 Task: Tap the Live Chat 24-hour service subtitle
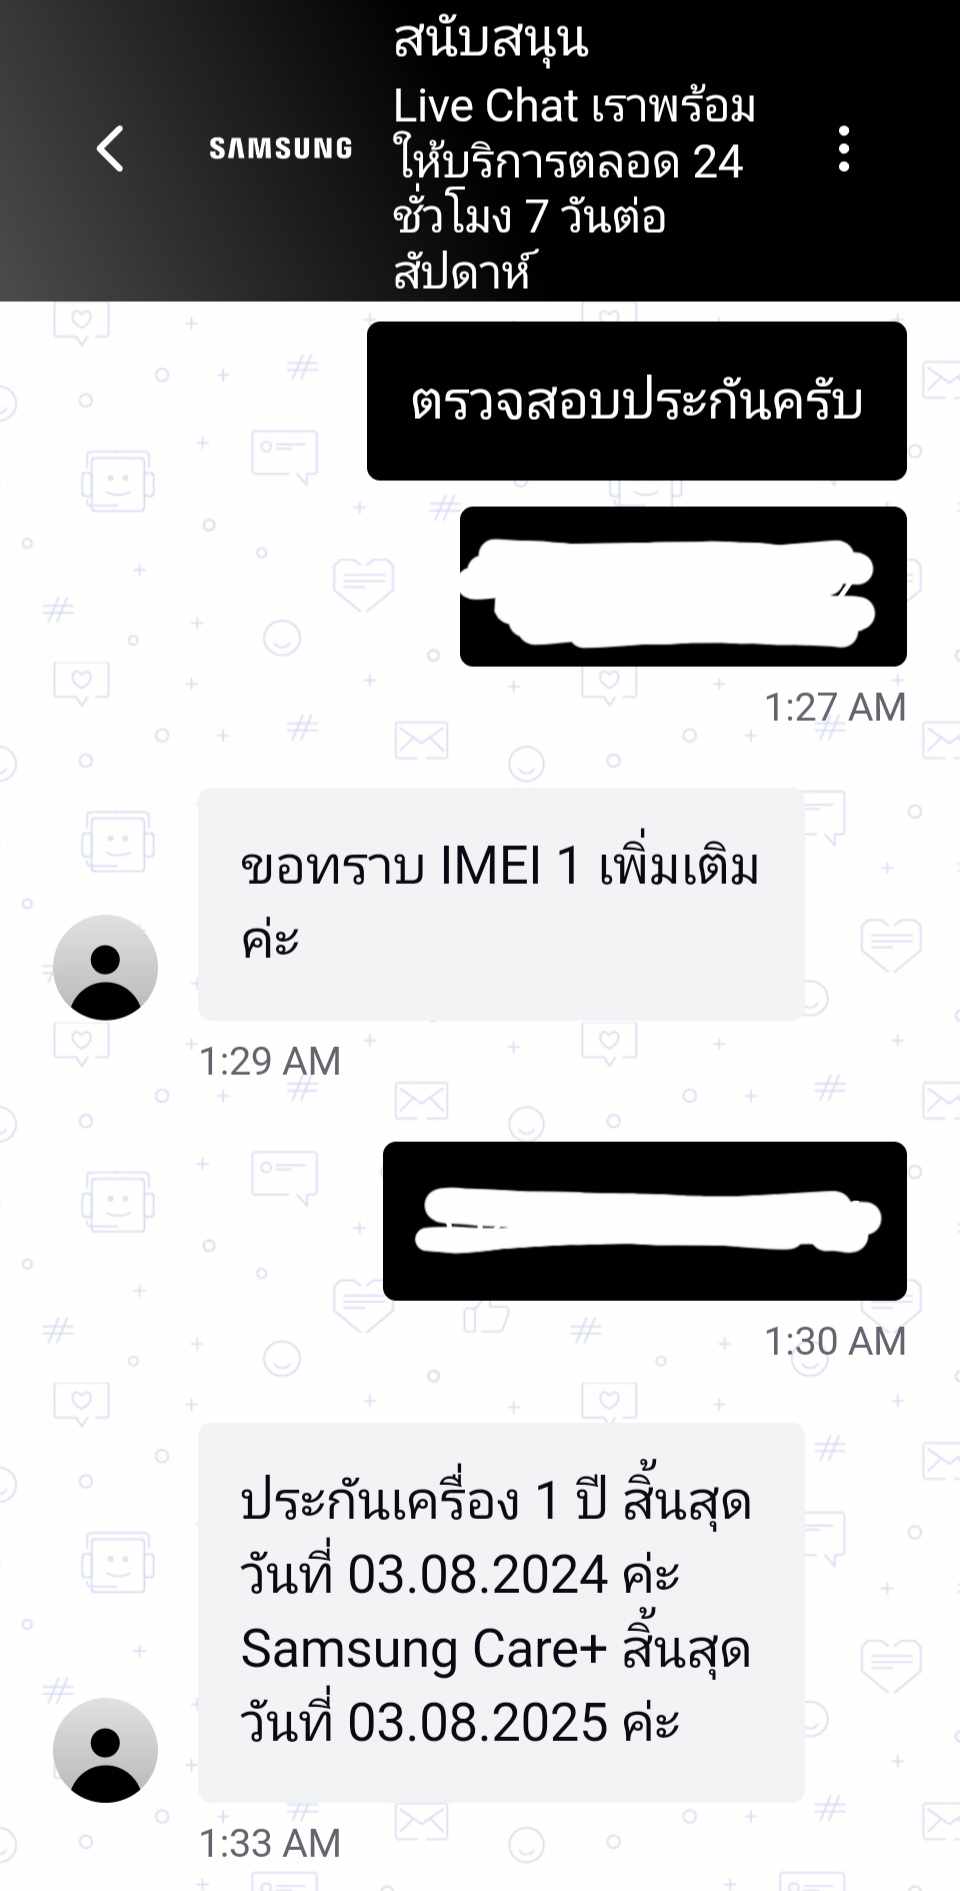click(573, 188)
